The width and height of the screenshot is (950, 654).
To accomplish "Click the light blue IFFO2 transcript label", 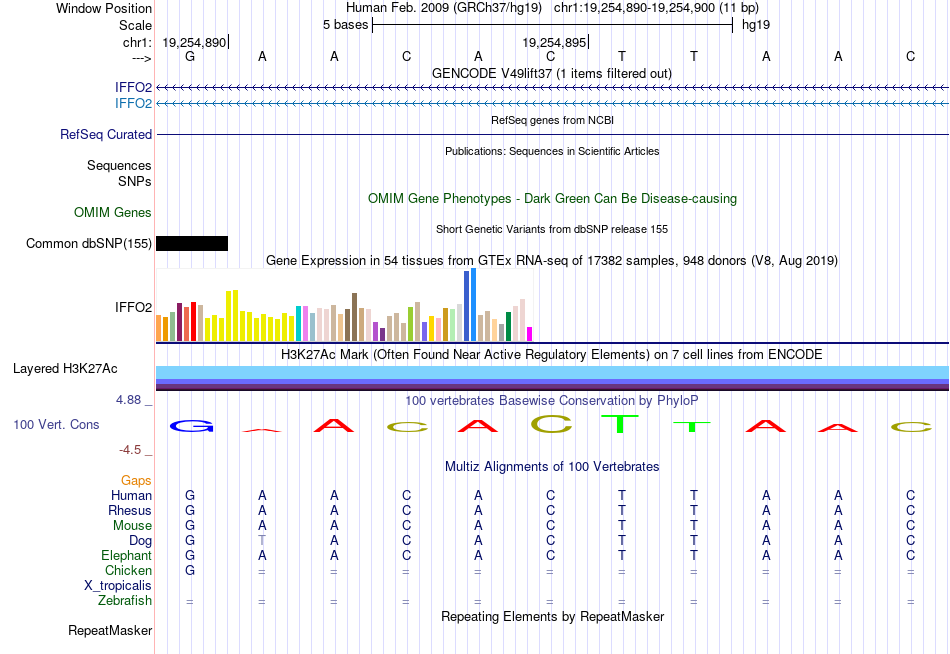I will point(133,103).
